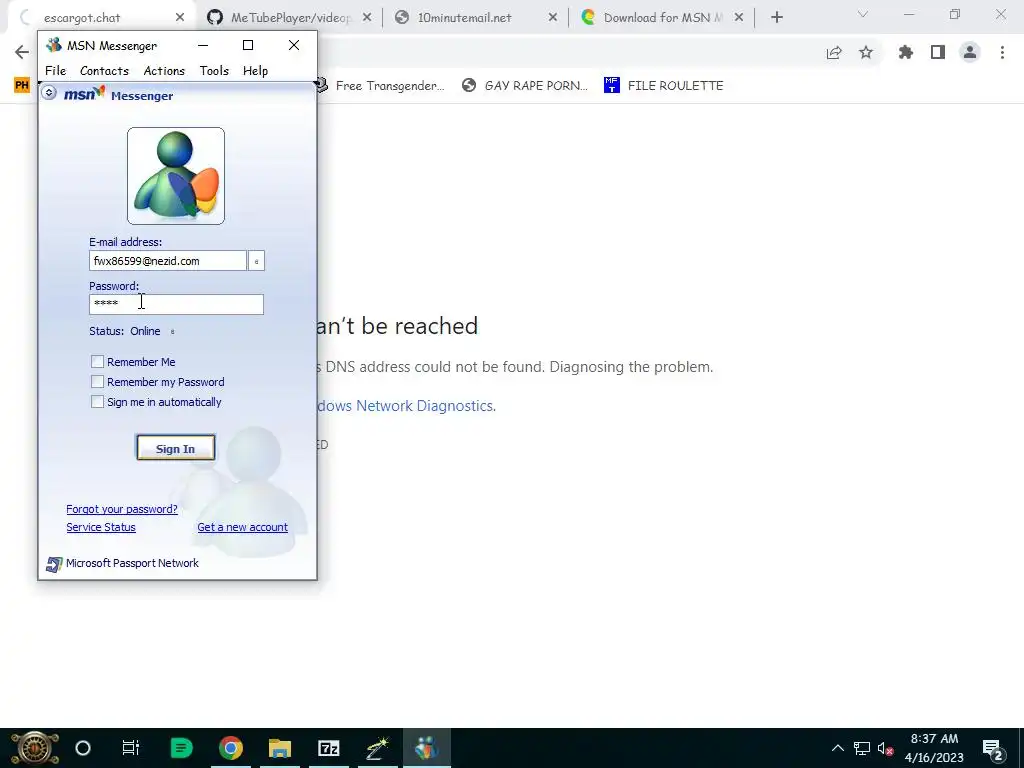This screenshot has width=1024, height=768.
Task: Tick Remember my Password checkbox
Action: point(97,381)
